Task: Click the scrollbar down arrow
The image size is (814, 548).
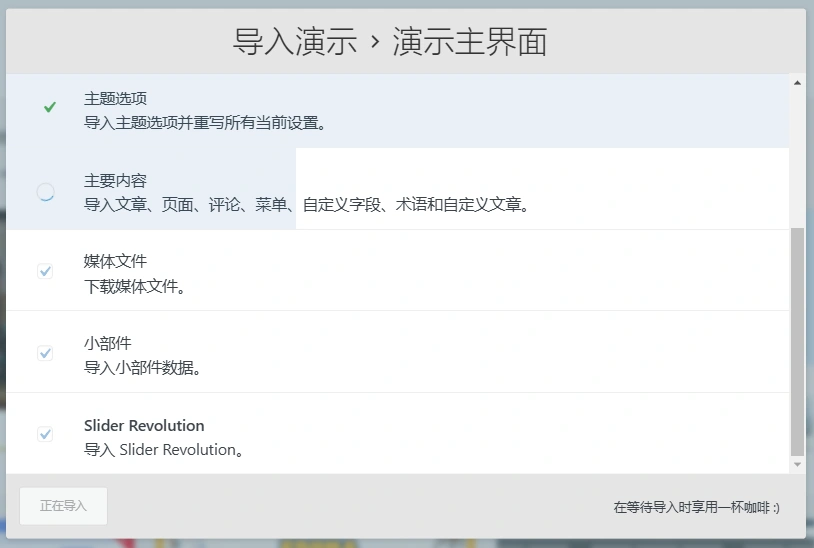Action: pyautogui.click(x=797, y=464)
